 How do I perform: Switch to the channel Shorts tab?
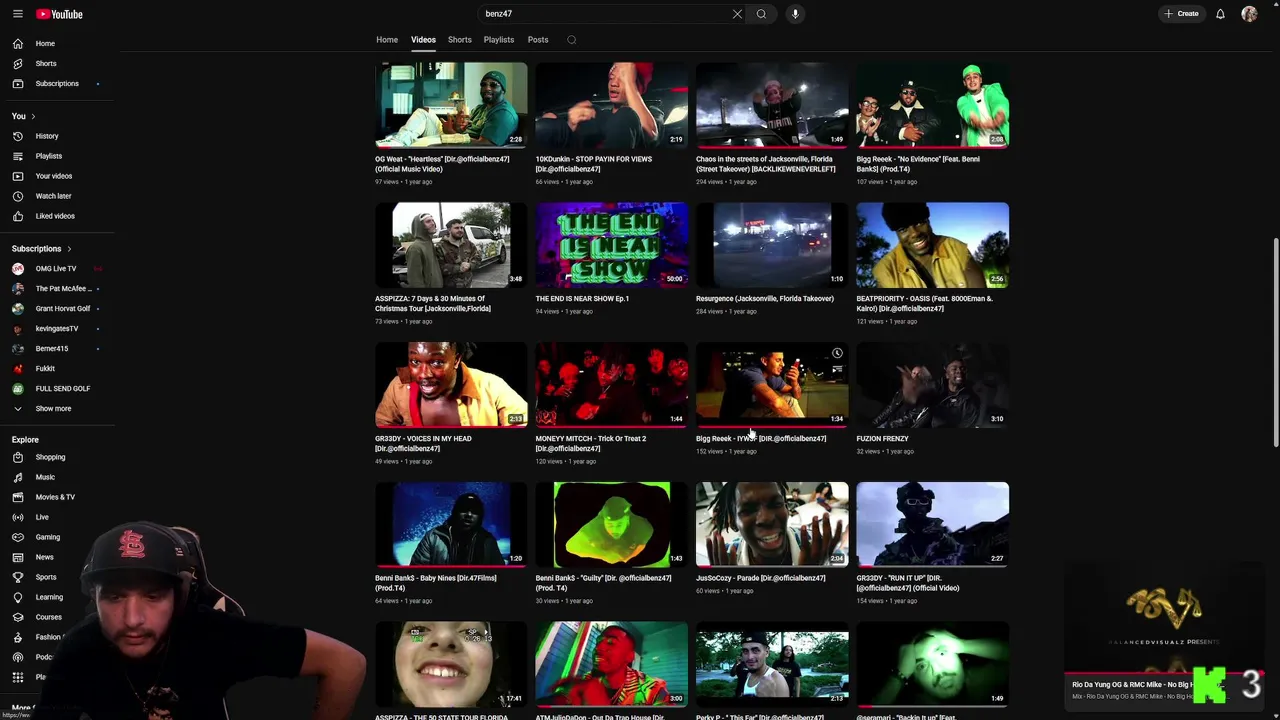tap(460, 40)
